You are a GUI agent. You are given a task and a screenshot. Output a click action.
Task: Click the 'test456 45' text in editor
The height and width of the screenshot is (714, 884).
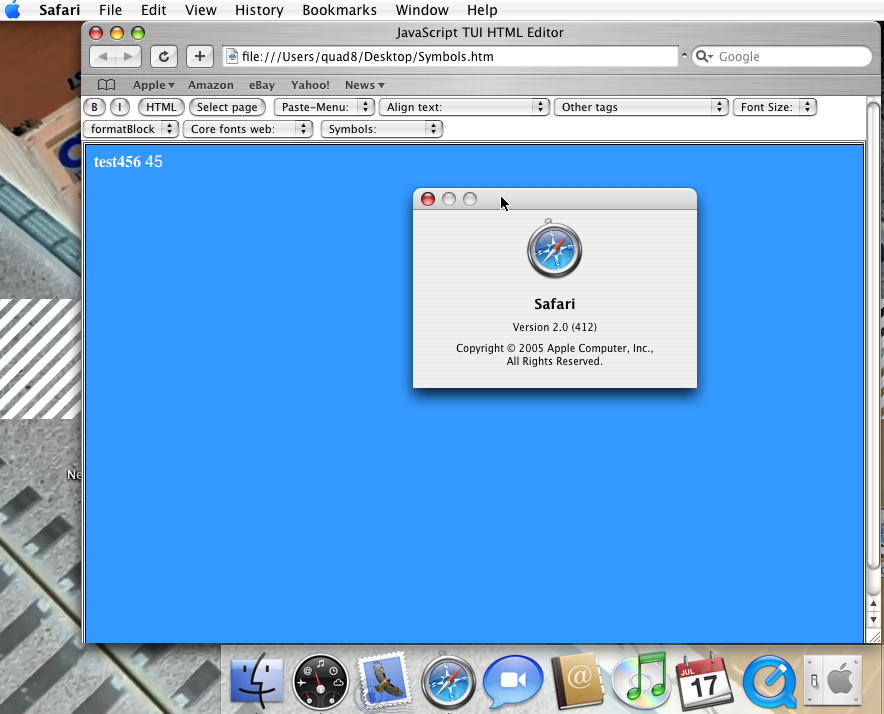click(128, 162)
